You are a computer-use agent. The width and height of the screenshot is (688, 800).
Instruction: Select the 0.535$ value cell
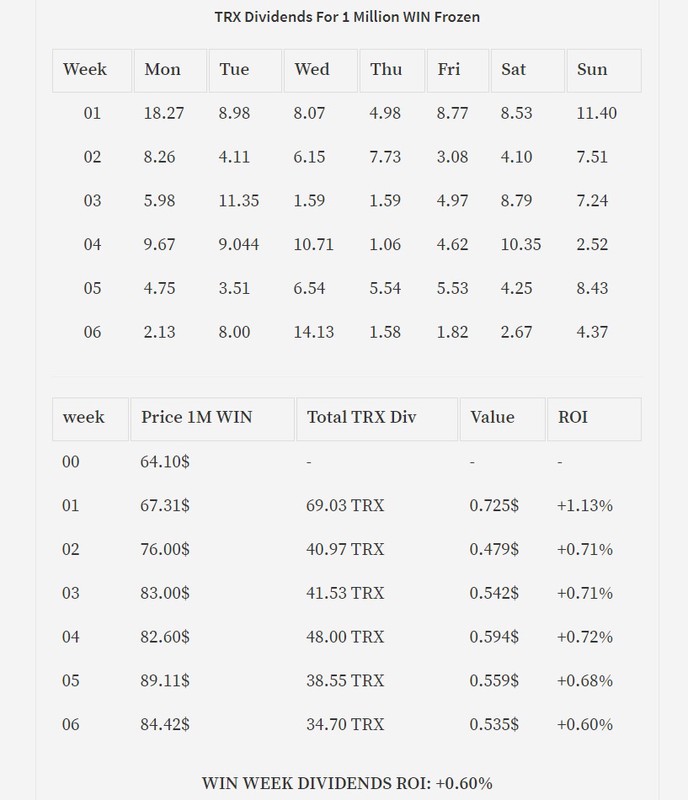tap(494, 724)
